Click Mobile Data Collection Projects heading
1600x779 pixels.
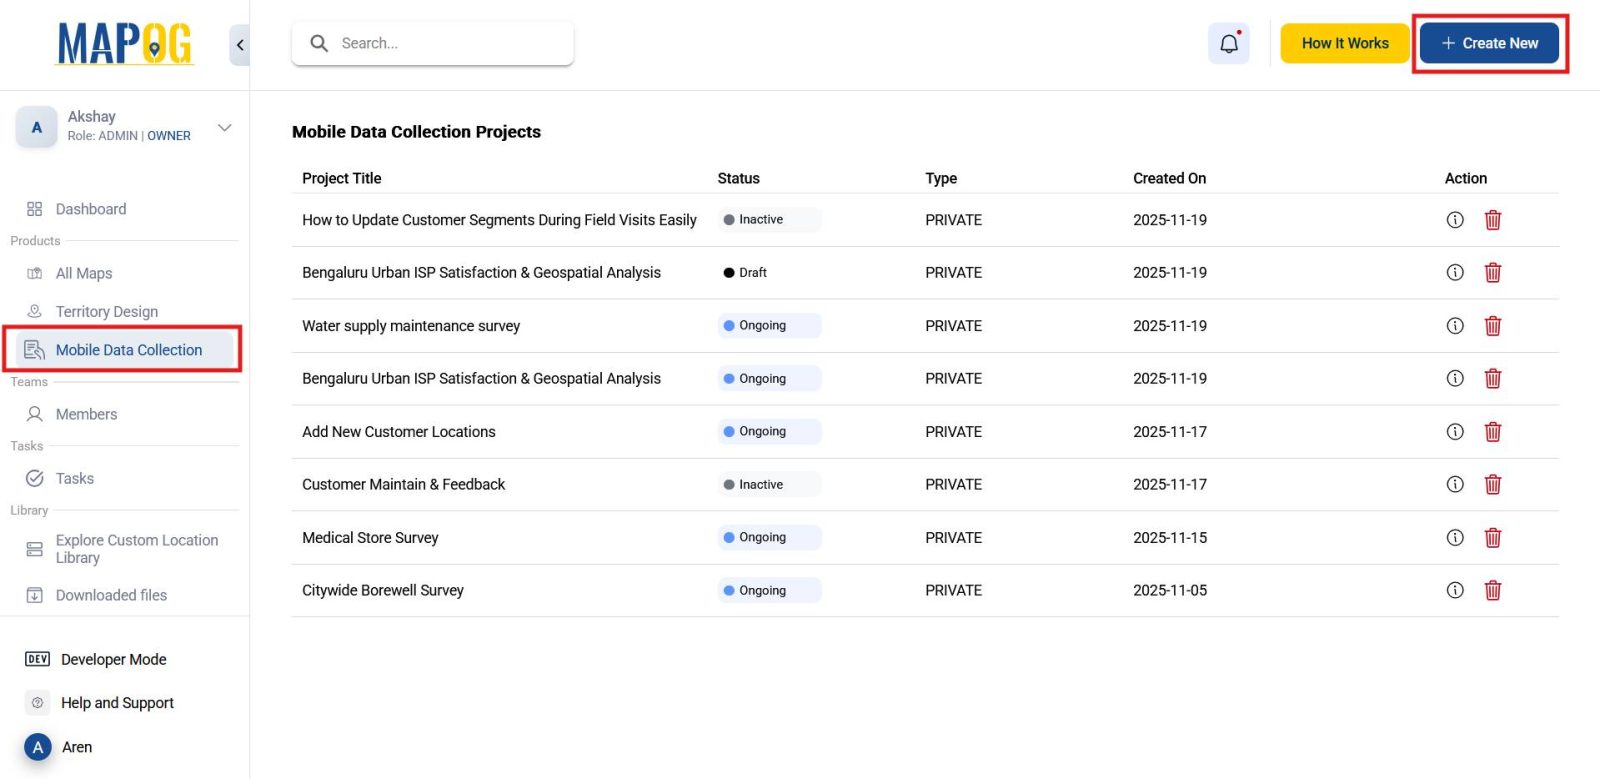coord(416,132)
